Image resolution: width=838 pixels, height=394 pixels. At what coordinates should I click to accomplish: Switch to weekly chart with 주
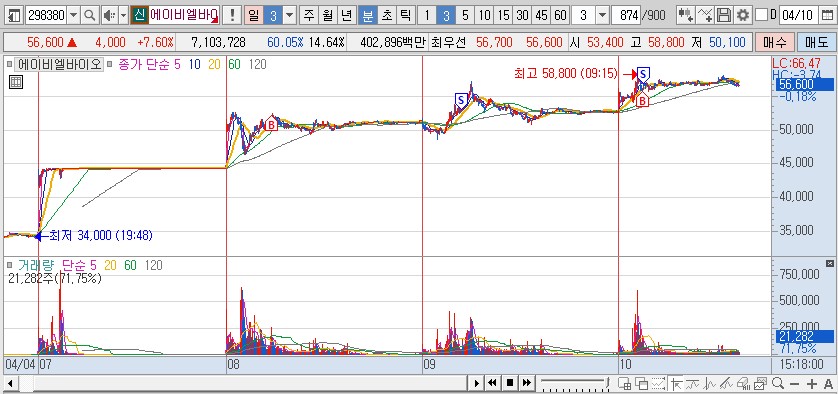point(308,15)
